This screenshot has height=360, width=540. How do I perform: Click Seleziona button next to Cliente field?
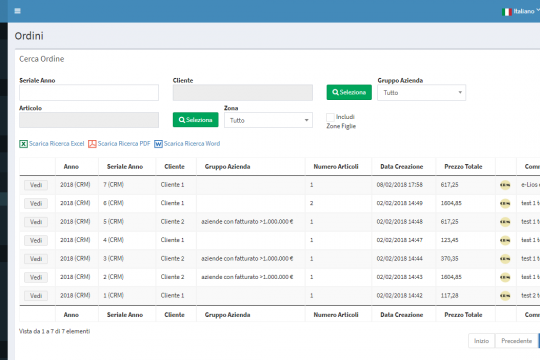(x=349, y=92)
